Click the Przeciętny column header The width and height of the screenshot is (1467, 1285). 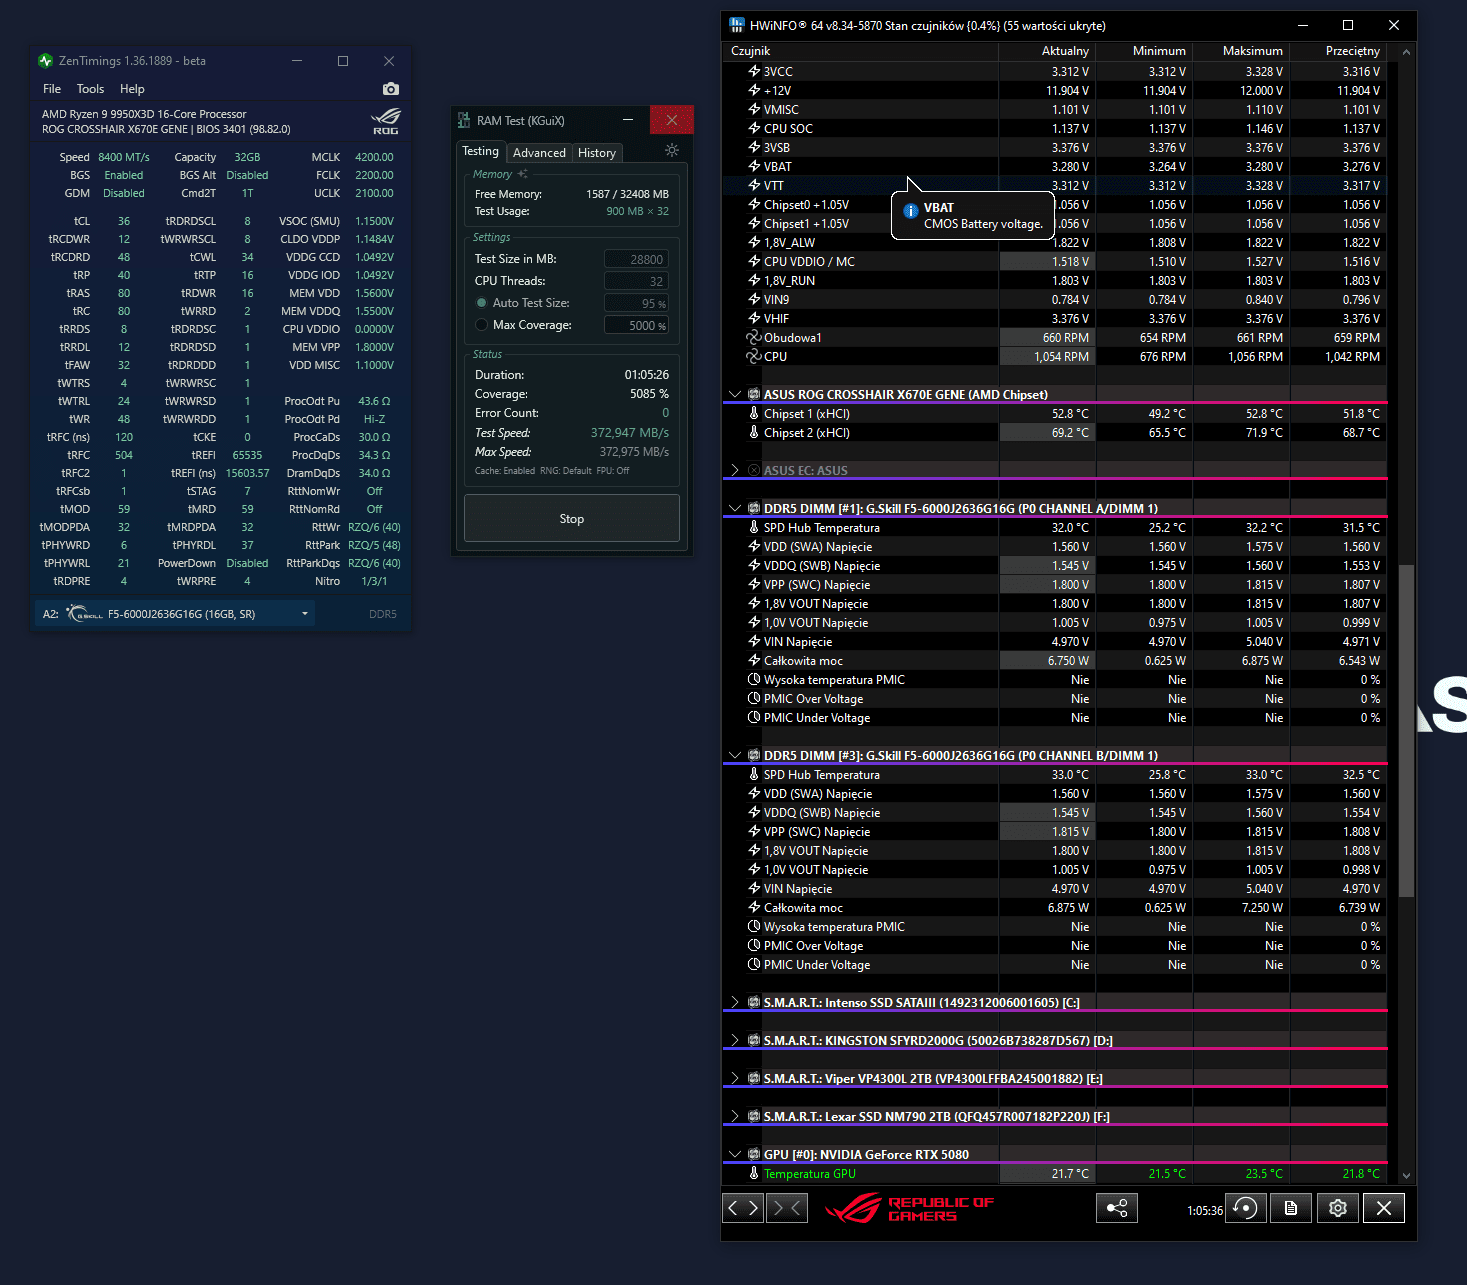1338,51
